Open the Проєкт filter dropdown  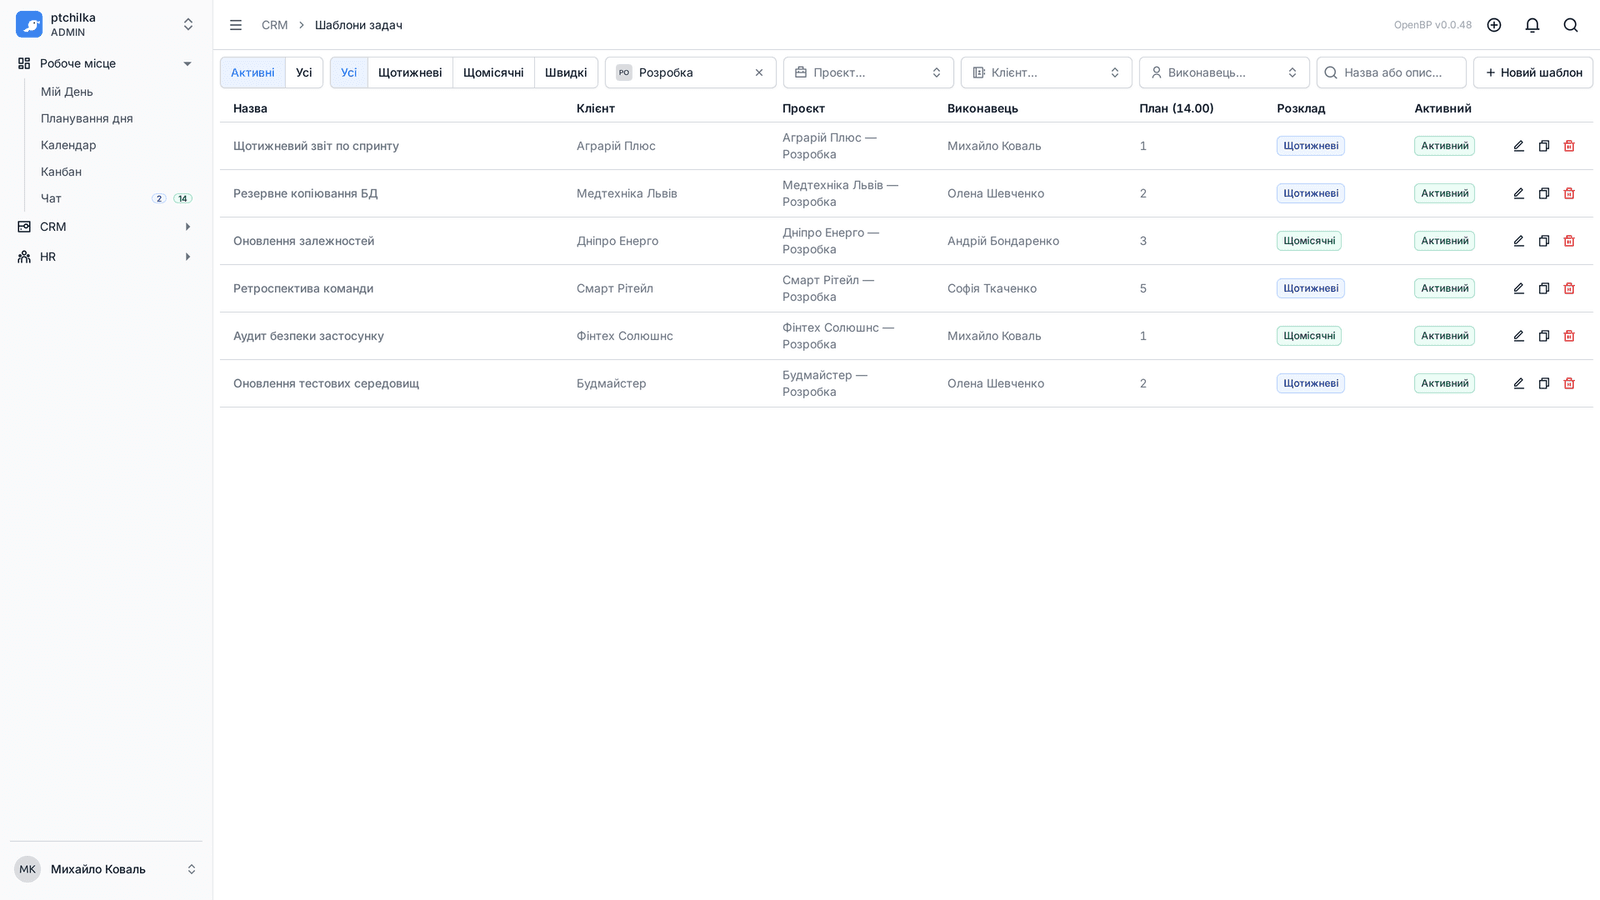tap(868, 72)
